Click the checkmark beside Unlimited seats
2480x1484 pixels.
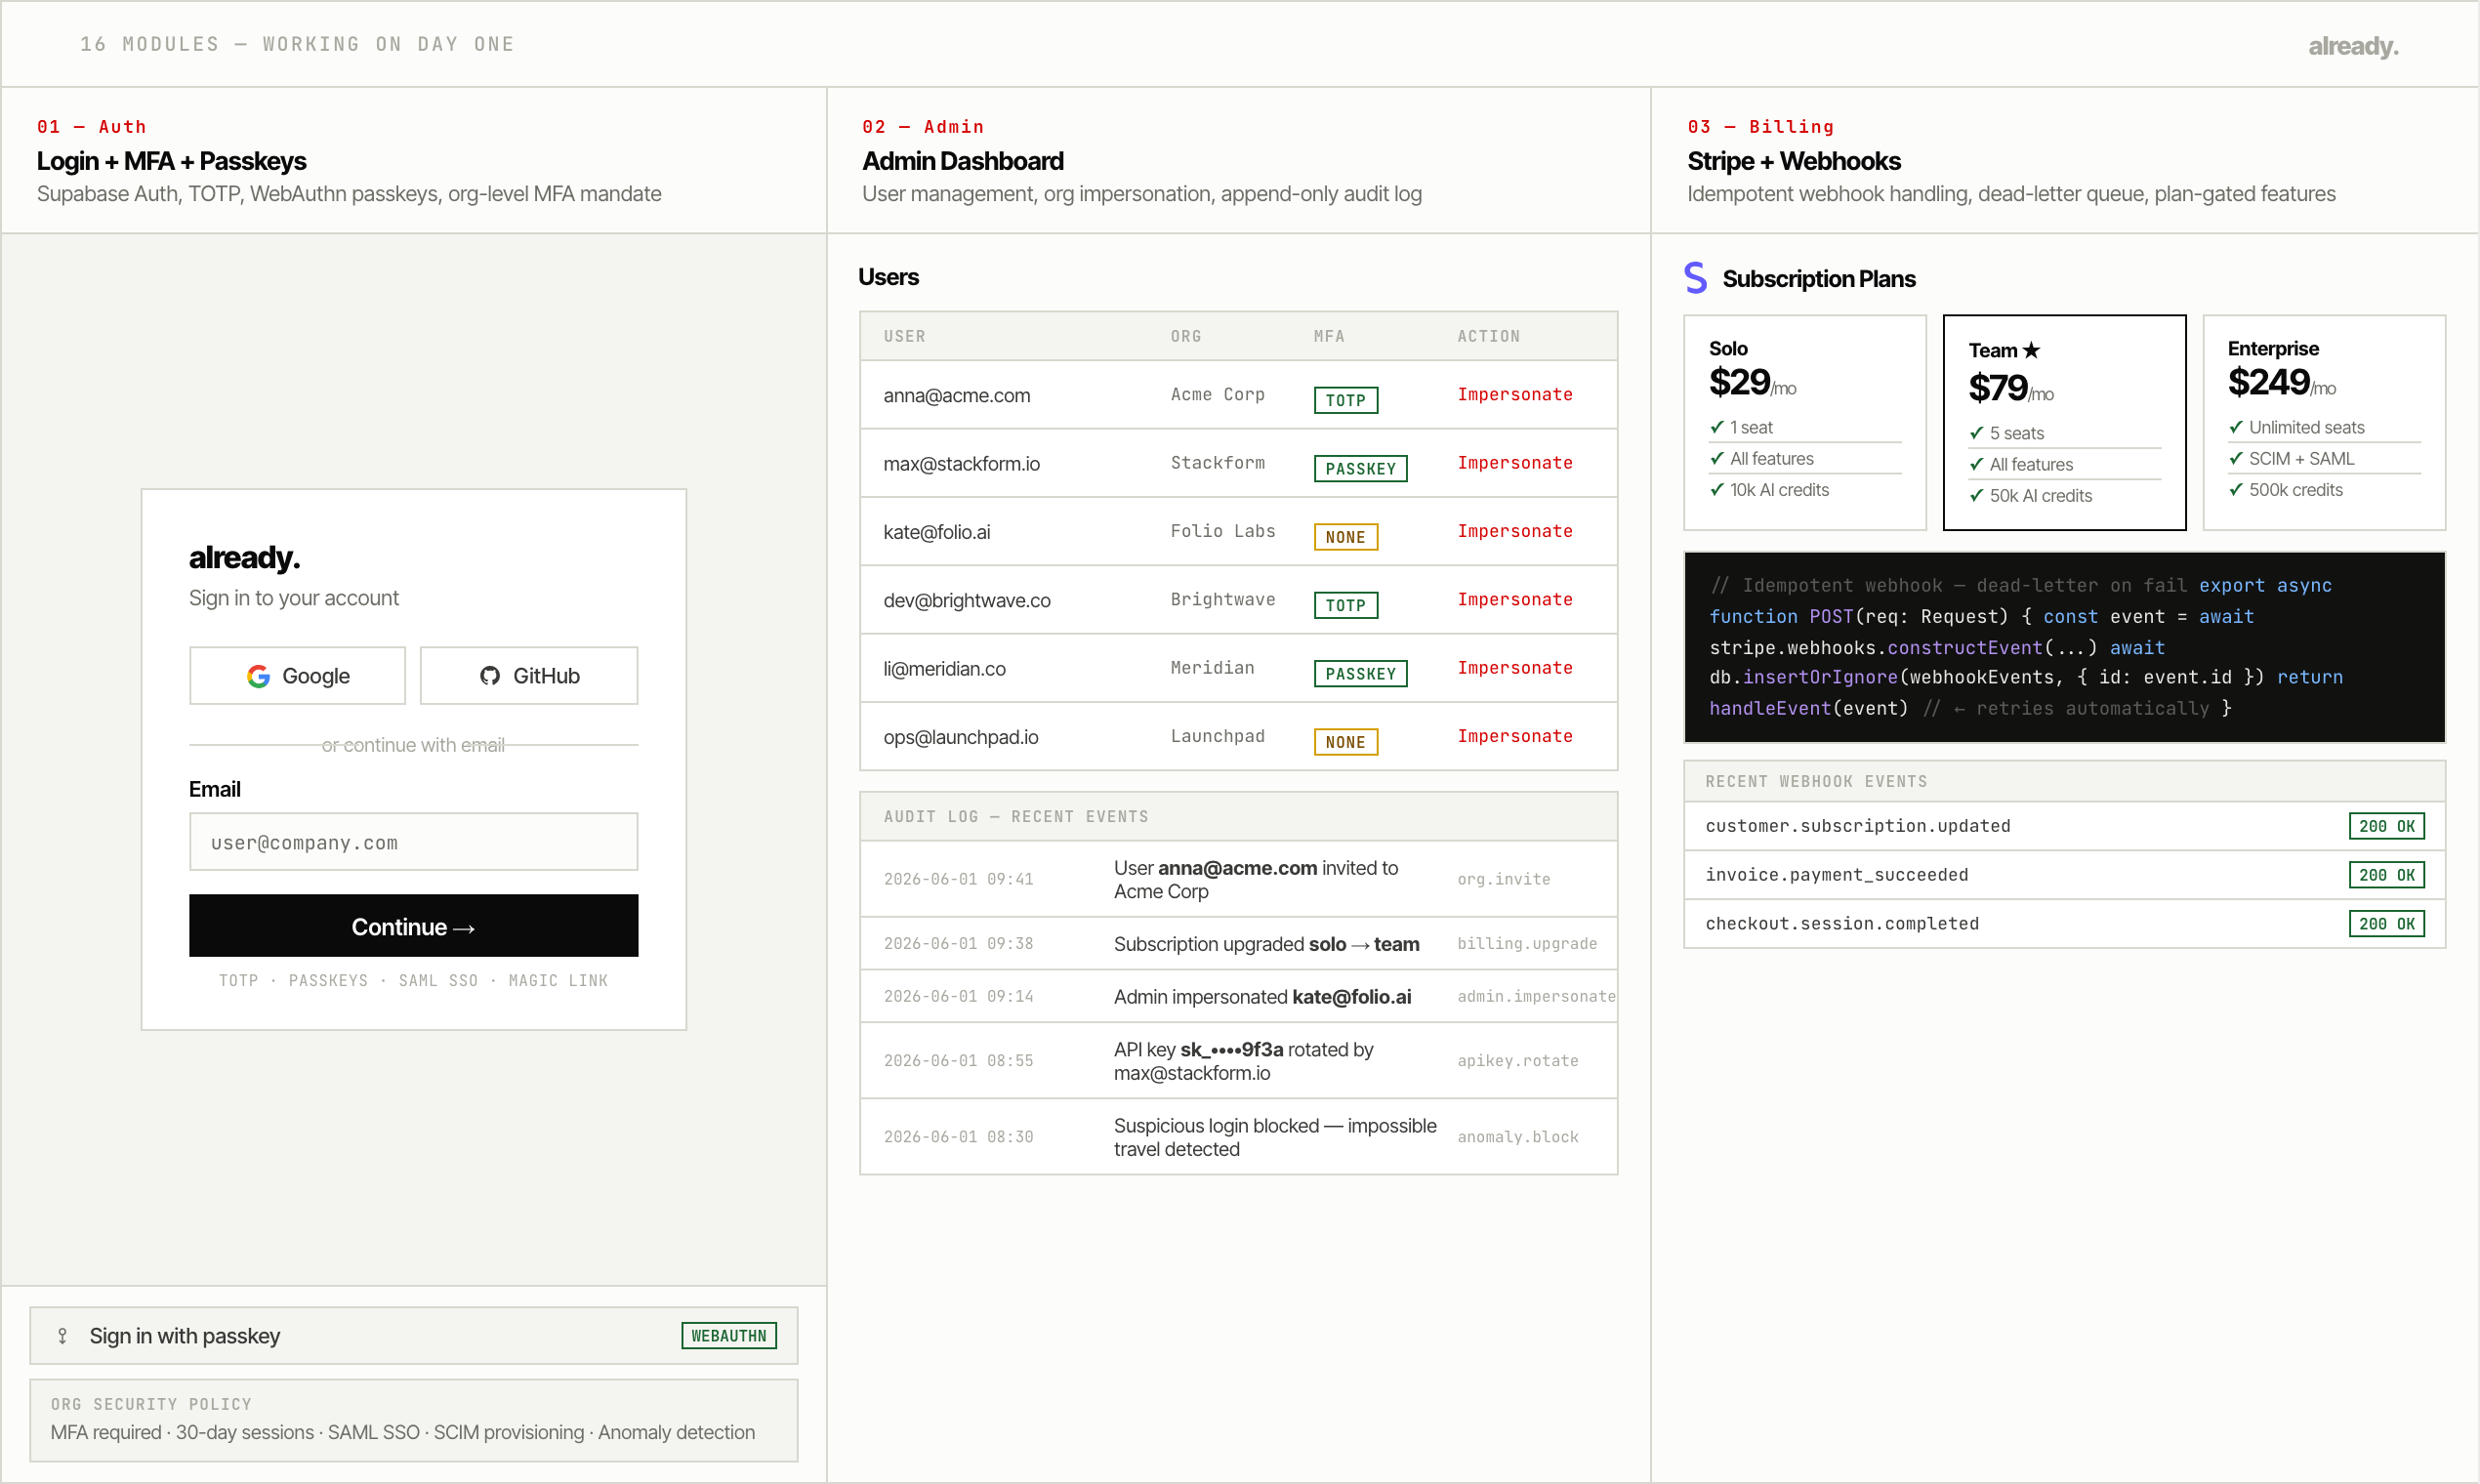2236,427
